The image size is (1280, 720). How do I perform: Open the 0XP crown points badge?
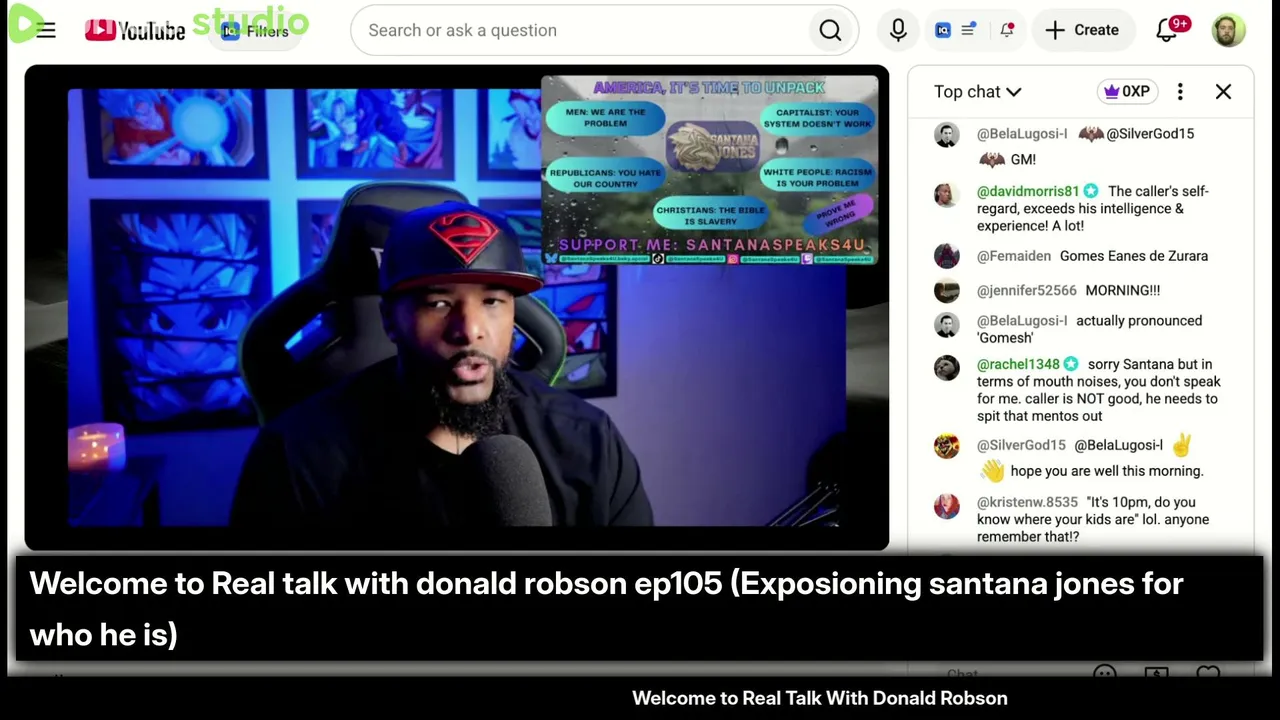coord(1127,91)
